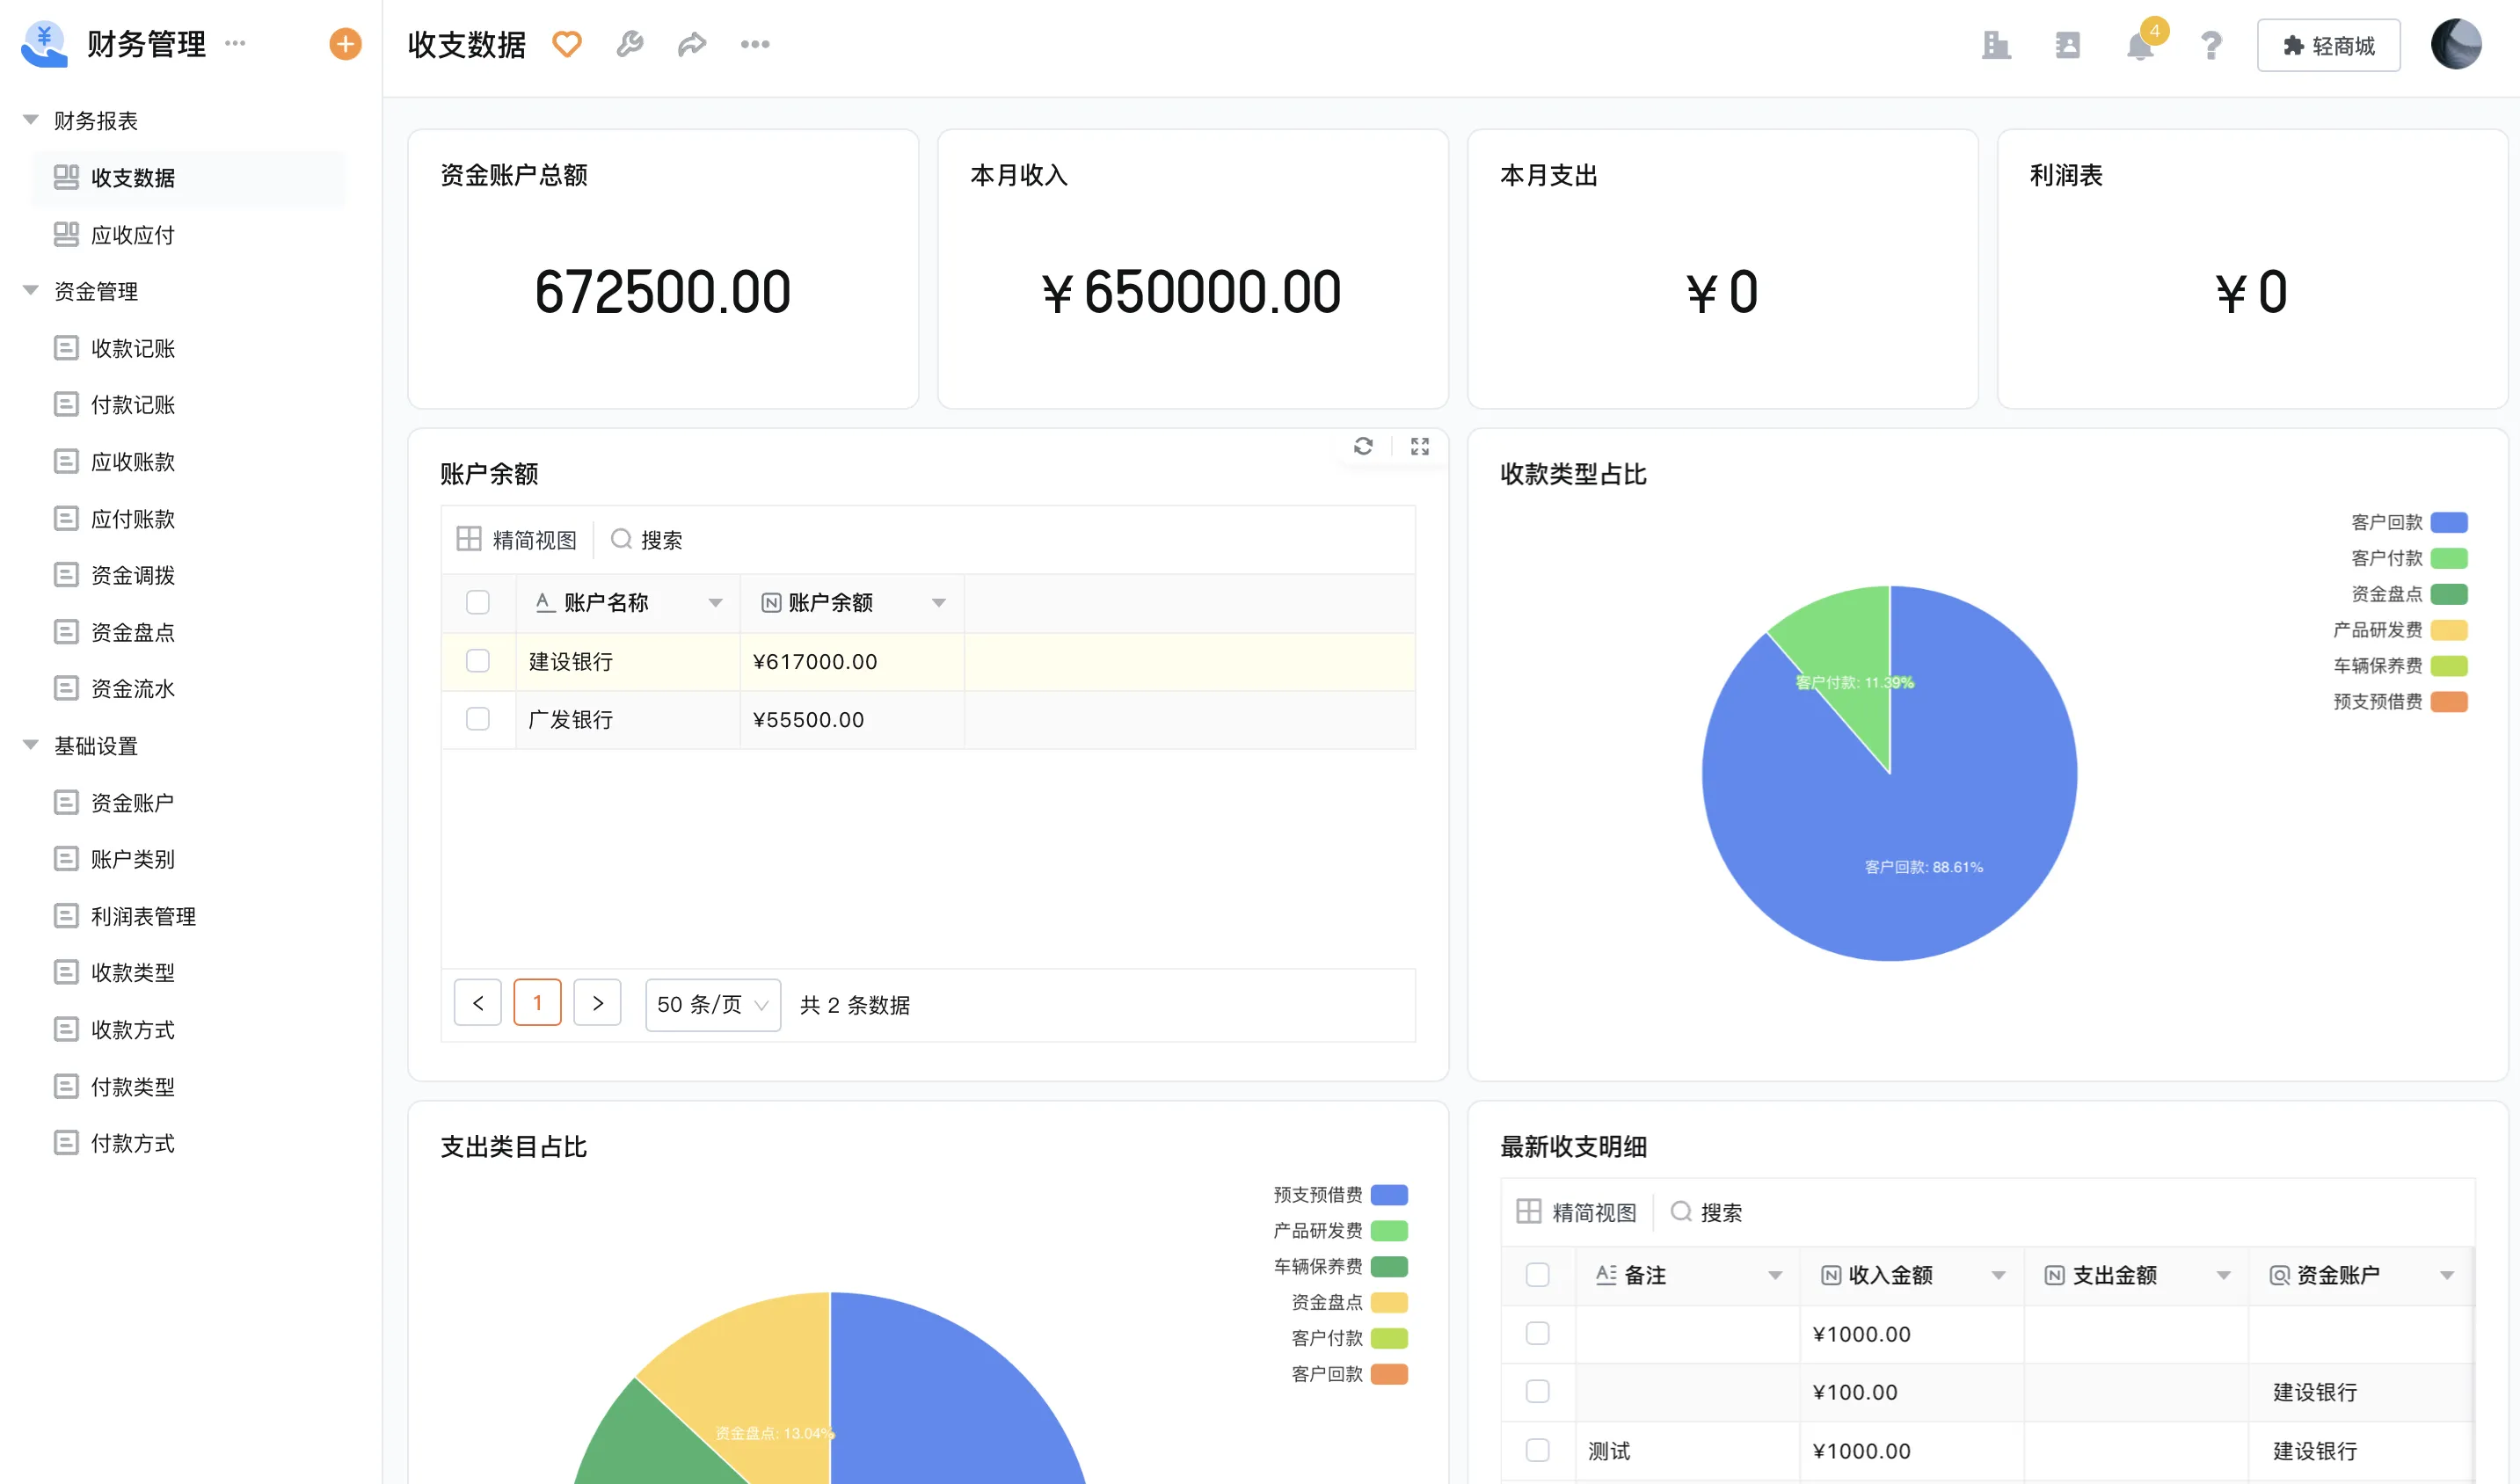Collapse the 资金管理 sidebar group

[x=31, y=291]
